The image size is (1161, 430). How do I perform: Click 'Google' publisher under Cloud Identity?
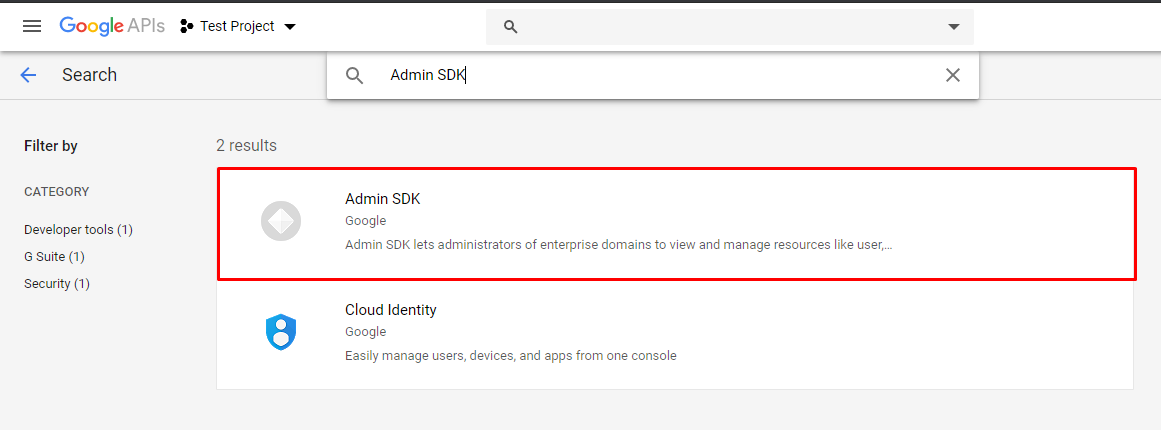pos(366,332)
